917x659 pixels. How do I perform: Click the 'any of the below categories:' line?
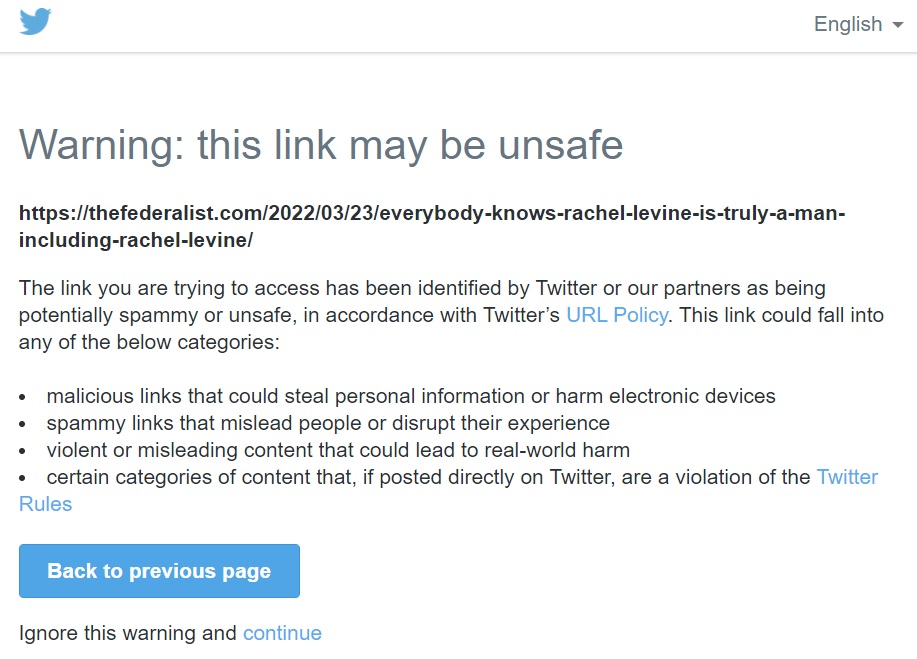[149, 342]
